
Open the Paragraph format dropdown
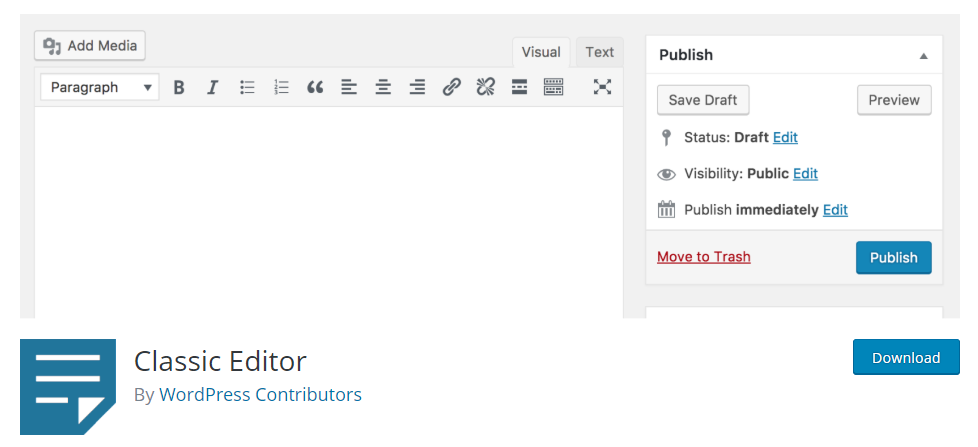[x=100, y=88]
